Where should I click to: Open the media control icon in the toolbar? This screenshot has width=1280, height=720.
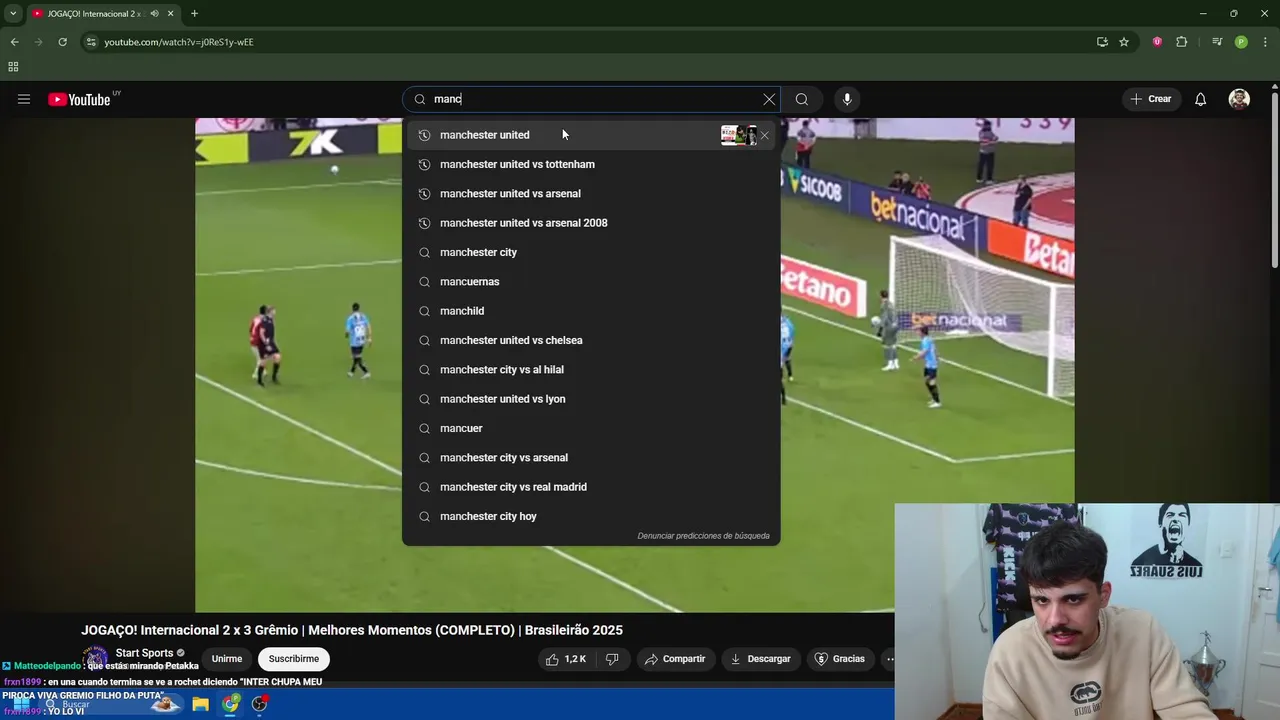(x=1217, y=42)
